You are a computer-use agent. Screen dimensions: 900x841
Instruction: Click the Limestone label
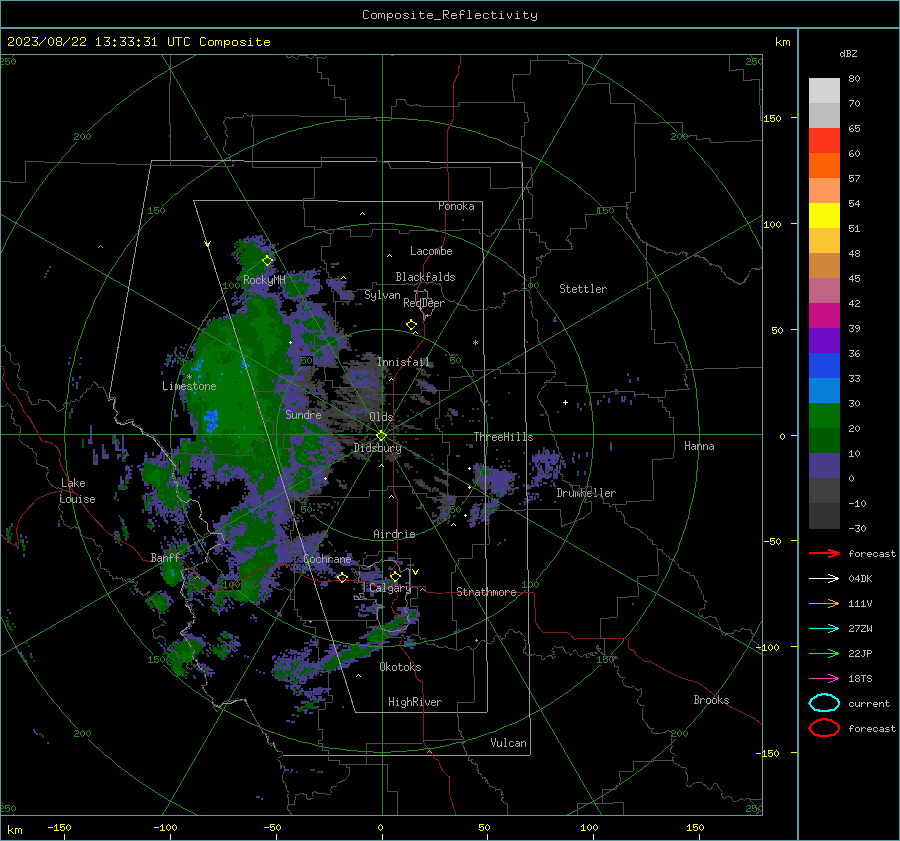189,386
